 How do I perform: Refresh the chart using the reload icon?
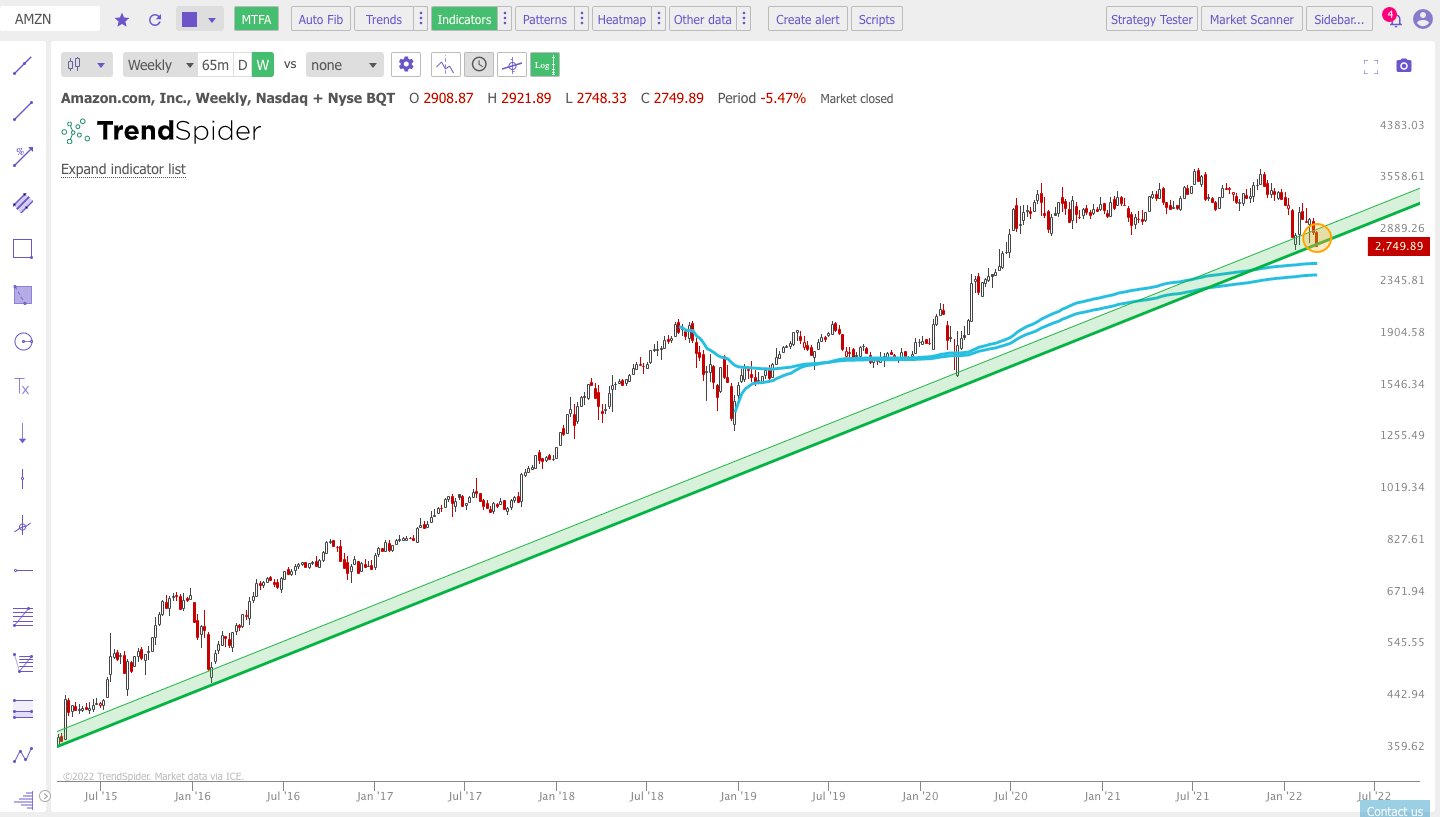[x=154, y=19]
